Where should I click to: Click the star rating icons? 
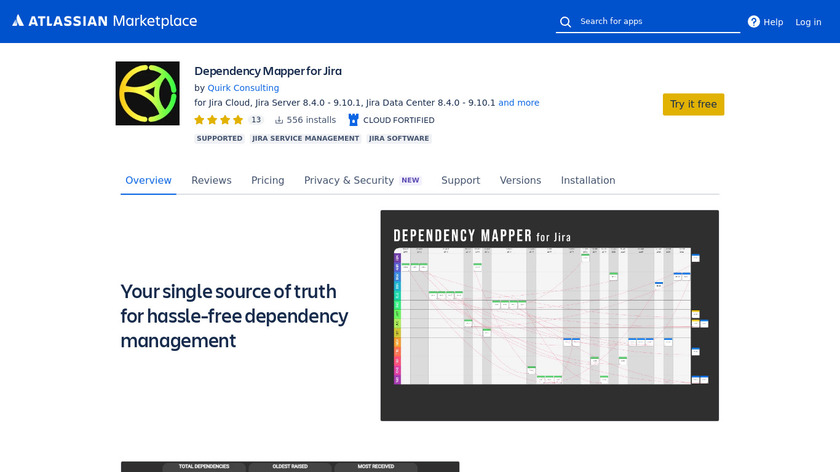pyautogui.click(x=218, y=120)
